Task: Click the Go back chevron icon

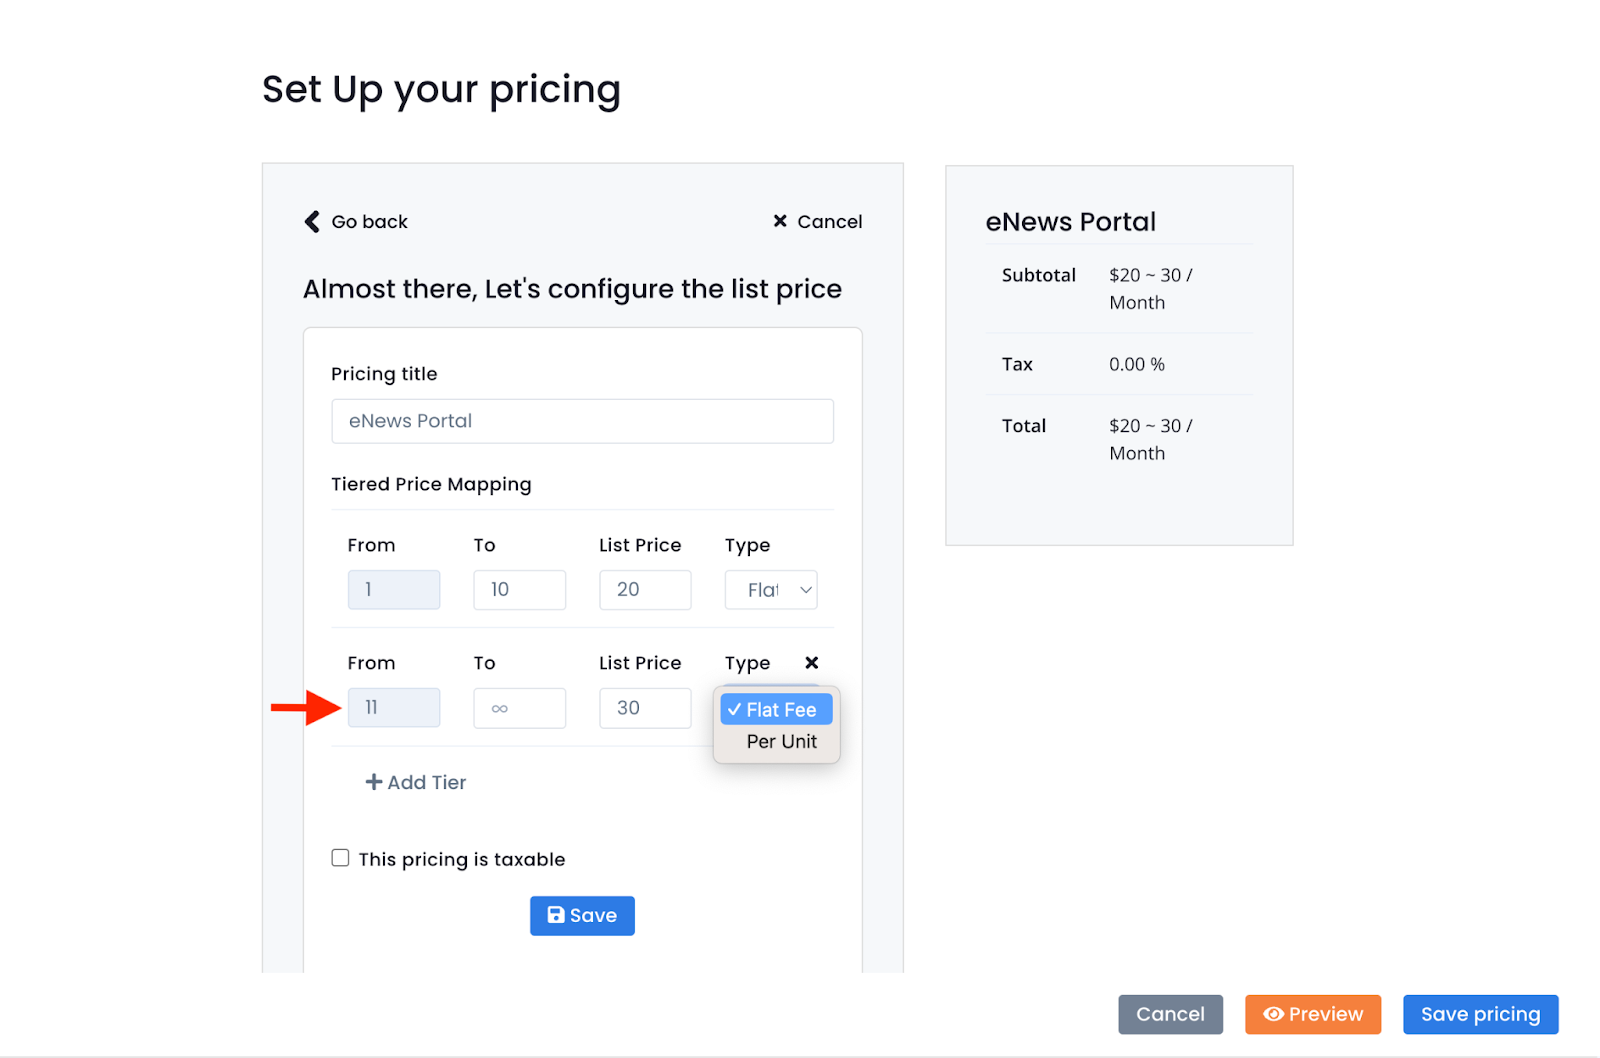Action: pyautogui.click(x=312, y=221)
